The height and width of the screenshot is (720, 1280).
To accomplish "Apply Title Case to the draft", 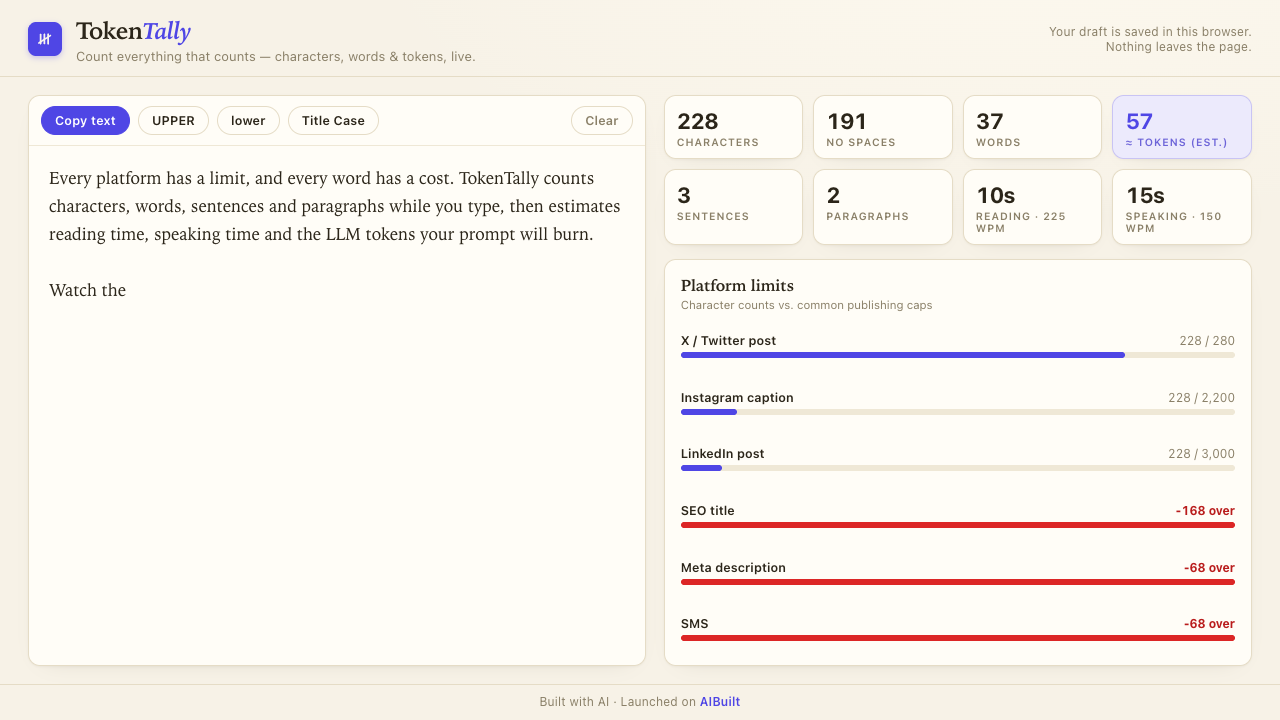I will (x=333, y=121).
